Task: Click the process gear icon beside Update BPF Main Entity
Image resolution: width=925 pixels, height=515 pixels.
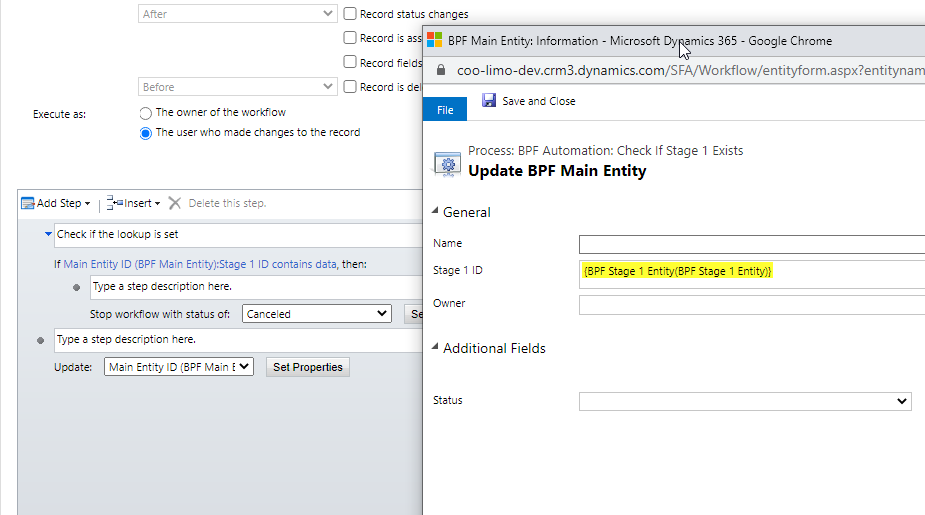Action: pos(447,163)
